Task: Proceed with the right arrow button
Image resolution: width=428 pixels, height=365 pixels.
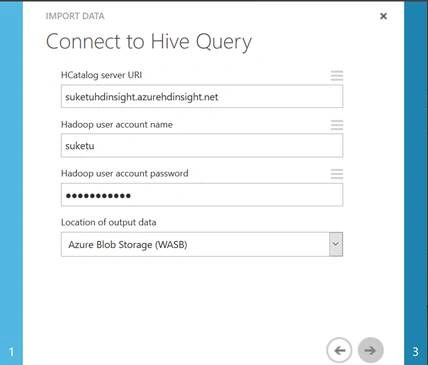Action: click(x=370, y=350)
